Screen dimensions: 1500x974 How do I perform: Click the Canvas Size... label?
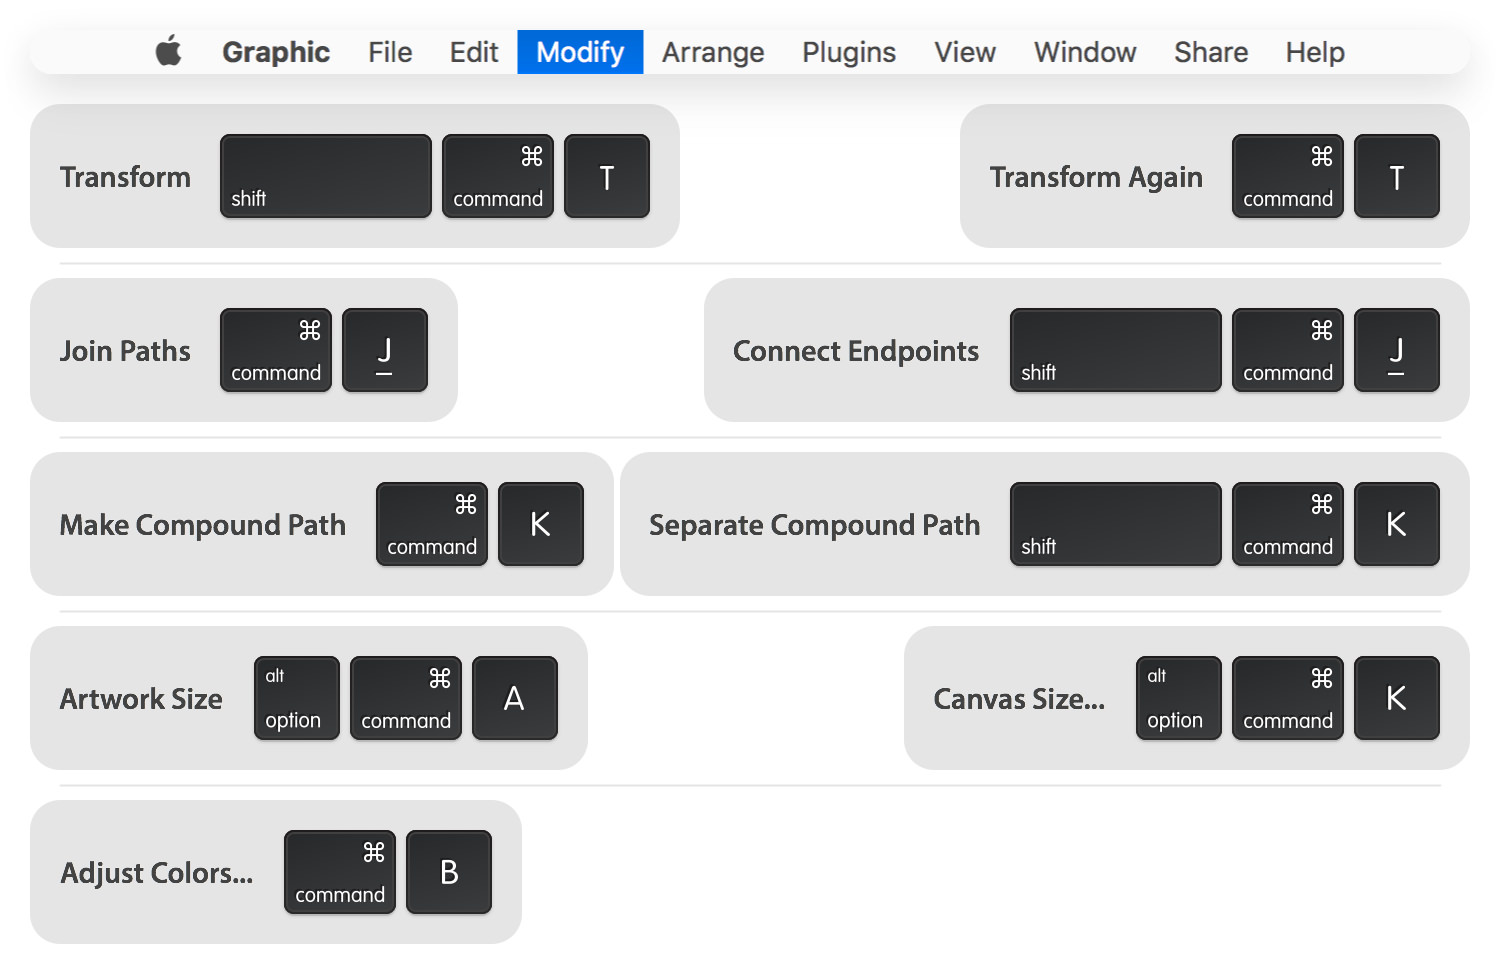1019,699
